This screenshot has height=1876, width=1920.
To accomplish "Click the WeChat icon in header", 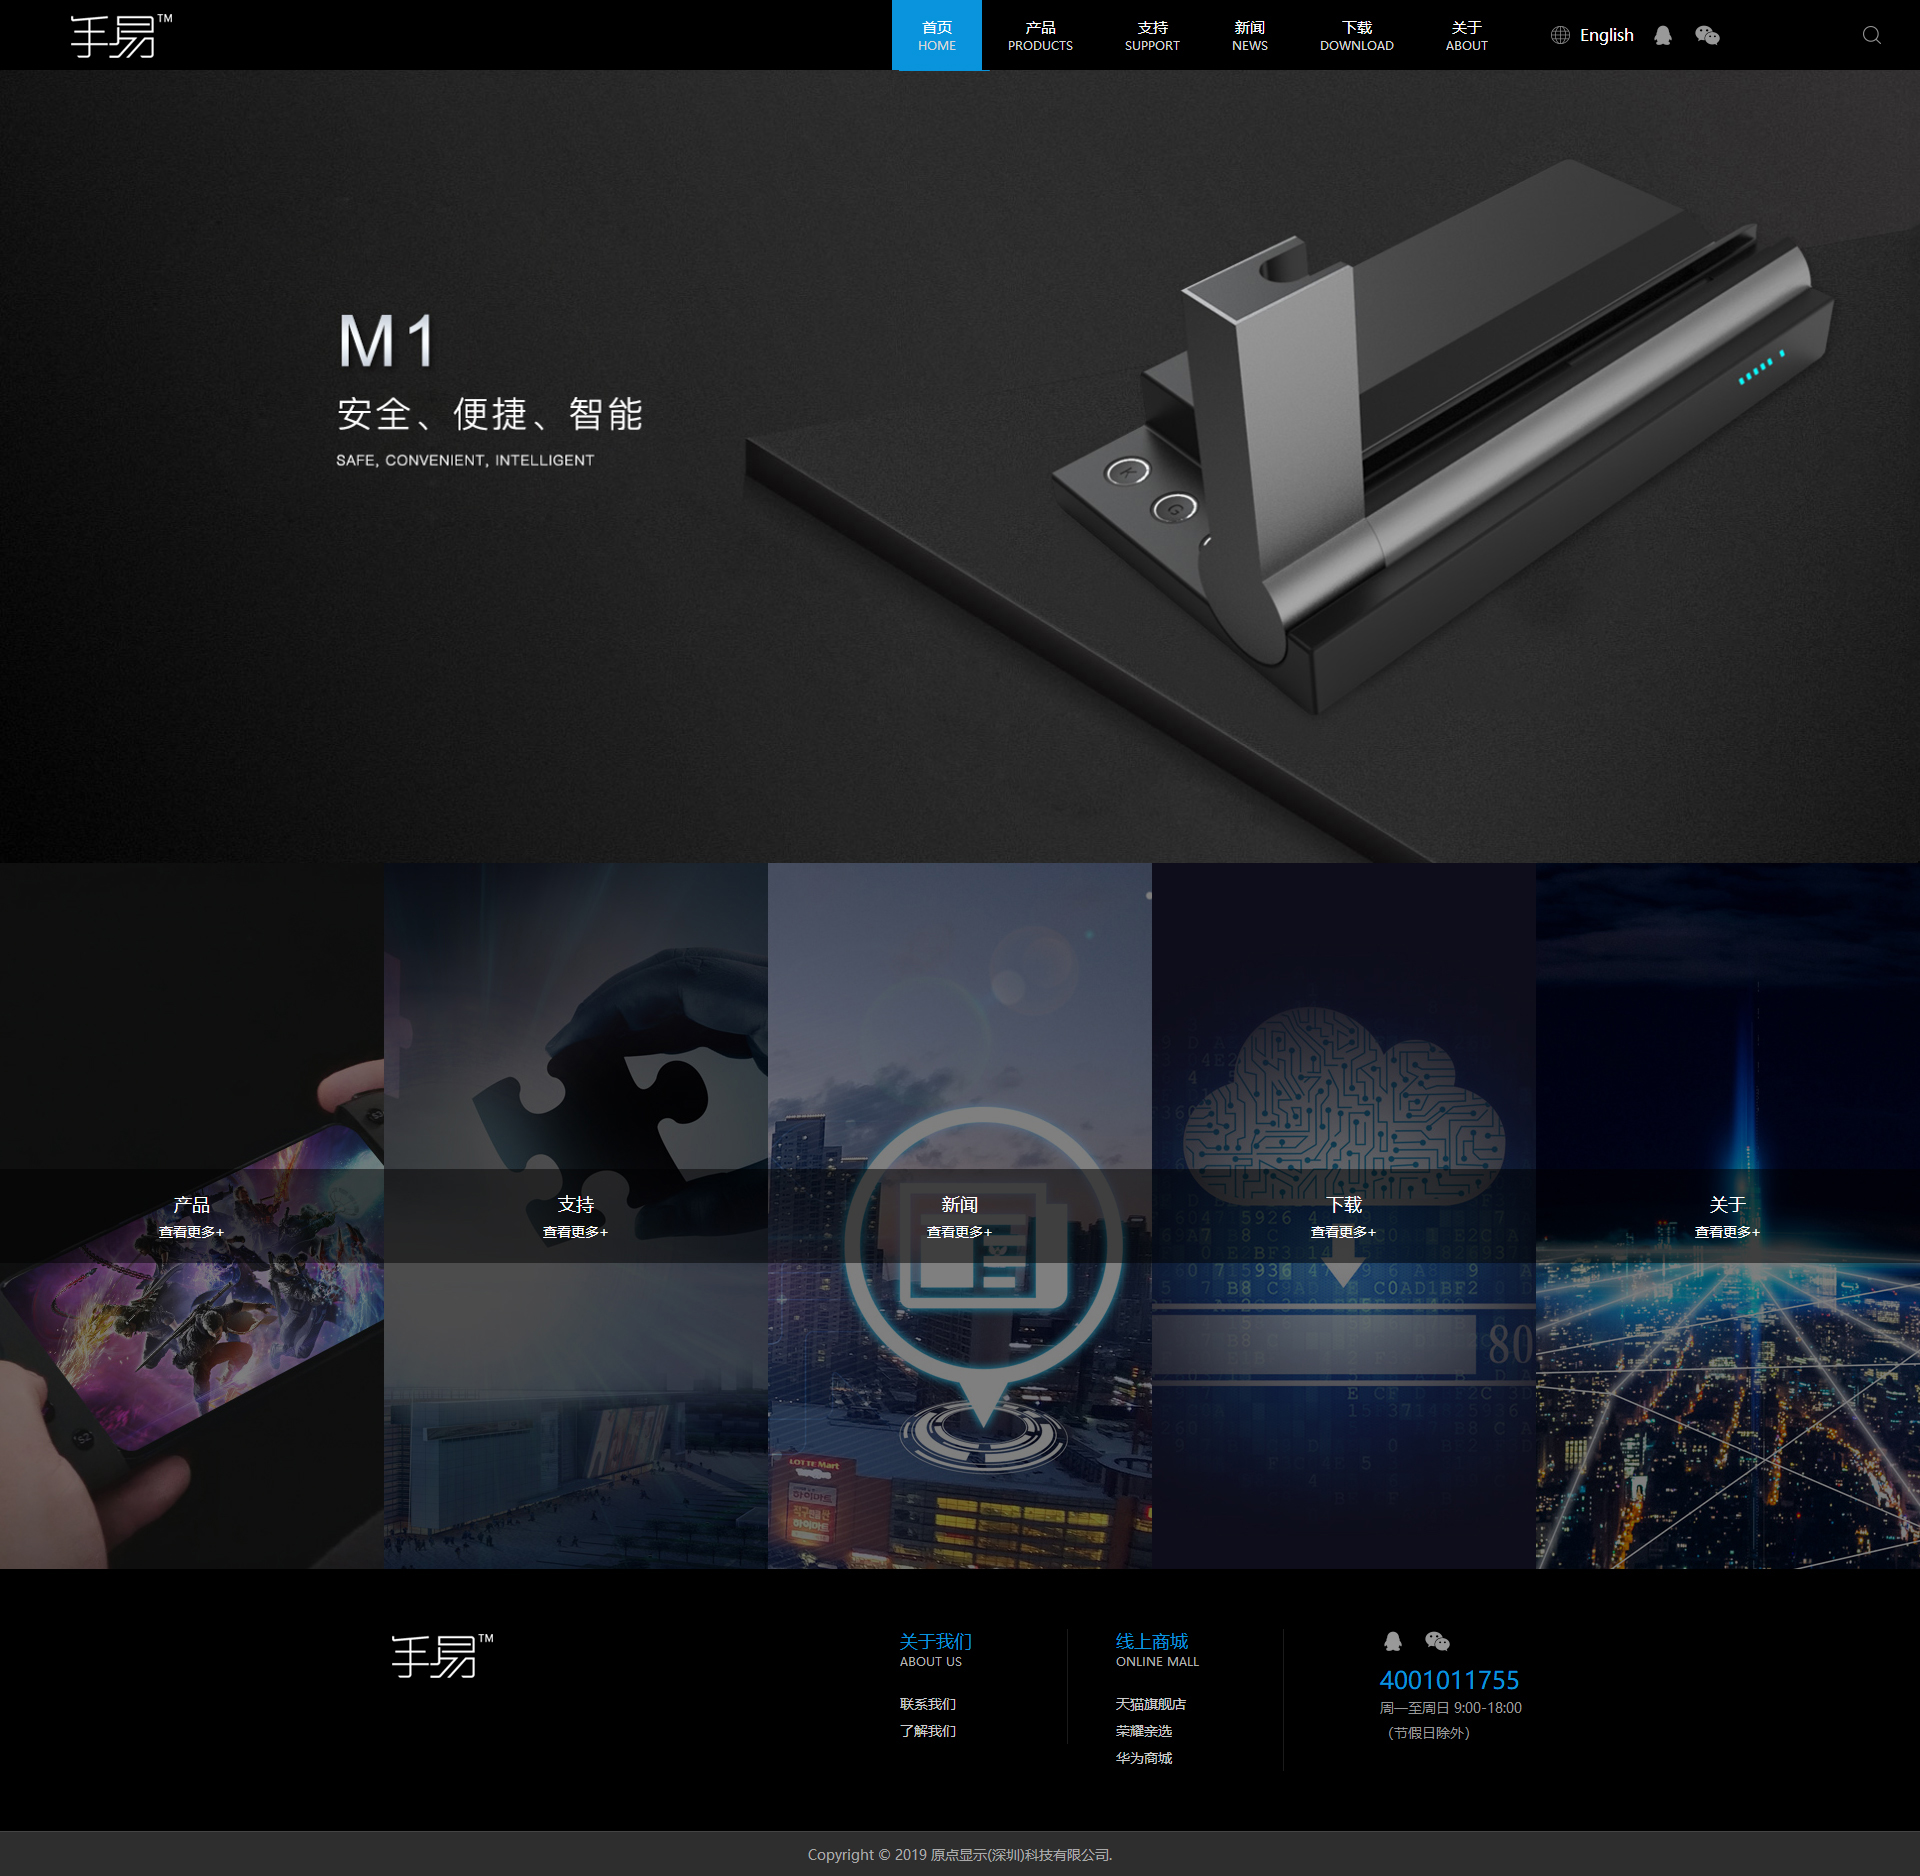I will pyautogui.click(x=1707, y=36).
